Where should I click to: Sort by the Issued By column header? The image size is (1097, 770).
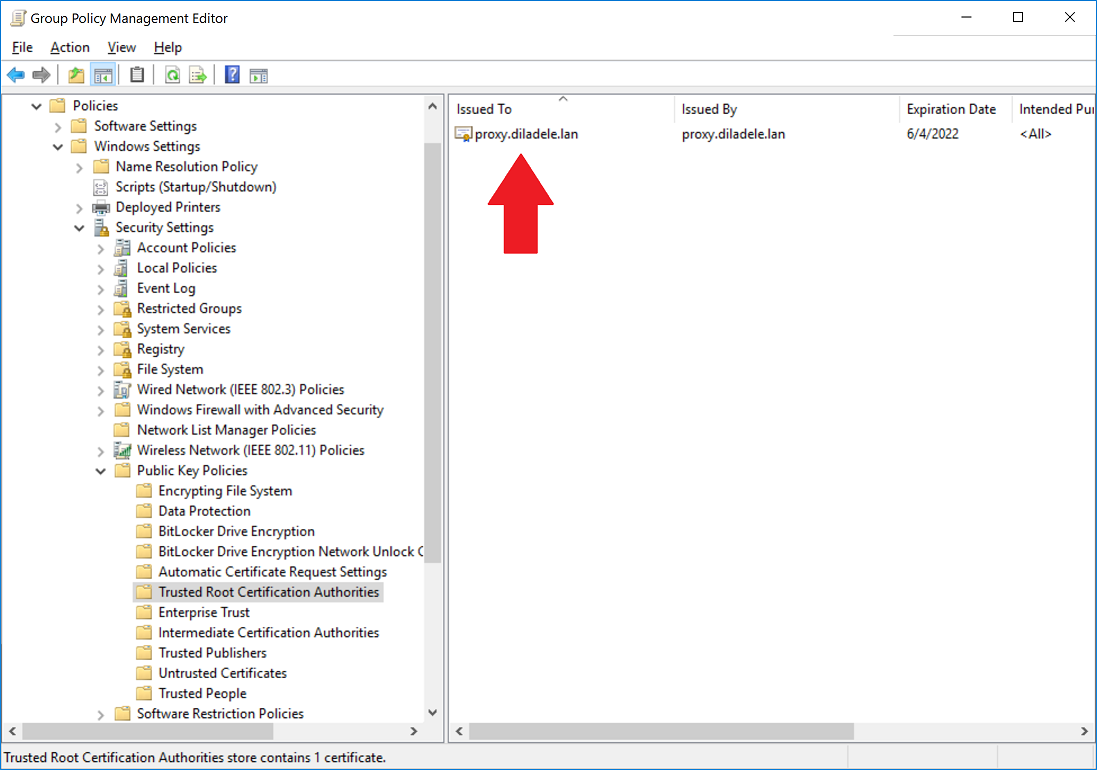coord(787,108)
